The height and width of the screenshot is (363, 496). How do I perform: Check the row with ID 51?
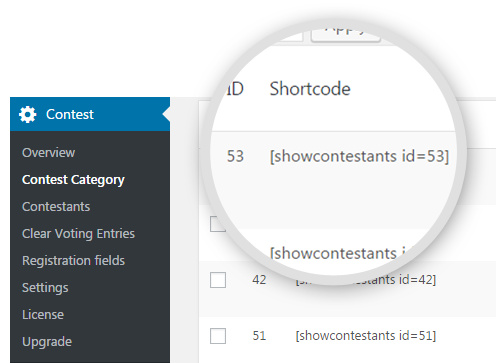(x=218, y=336)
